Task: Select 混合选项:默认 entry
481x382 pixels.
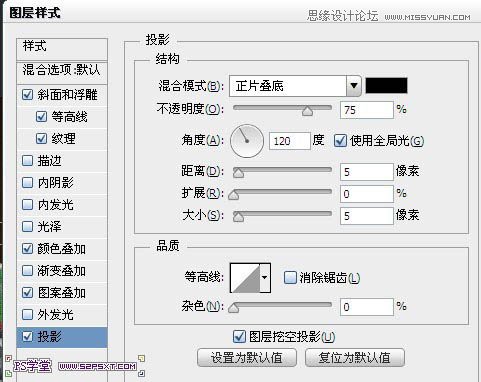Action: (62, 72)
